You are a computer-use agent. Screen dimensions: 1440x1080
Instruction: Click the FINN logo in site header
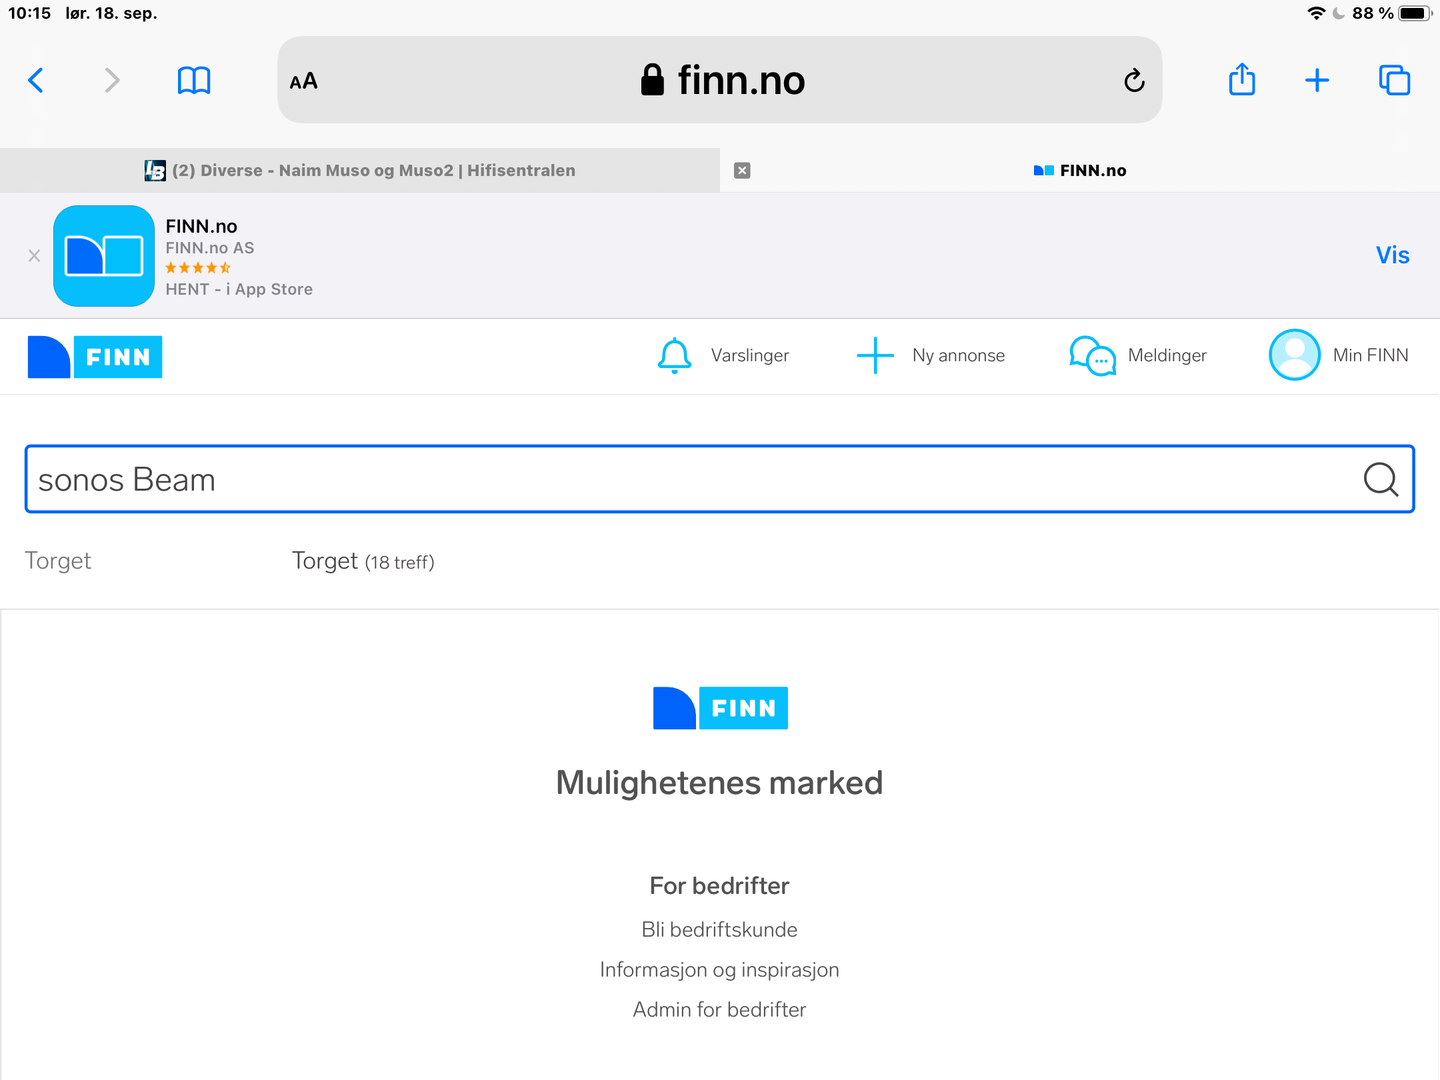click(x=95, y=357)
